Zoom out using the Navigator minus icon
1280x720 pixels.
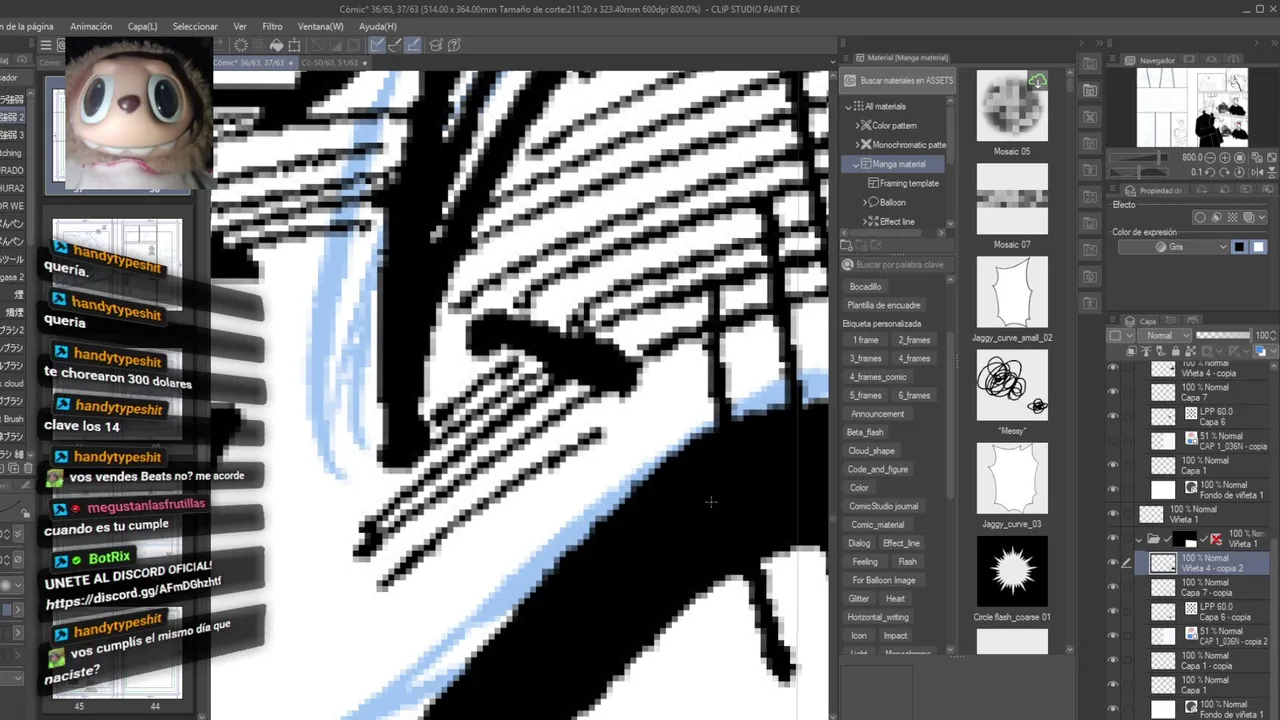tap(1210, 157)
